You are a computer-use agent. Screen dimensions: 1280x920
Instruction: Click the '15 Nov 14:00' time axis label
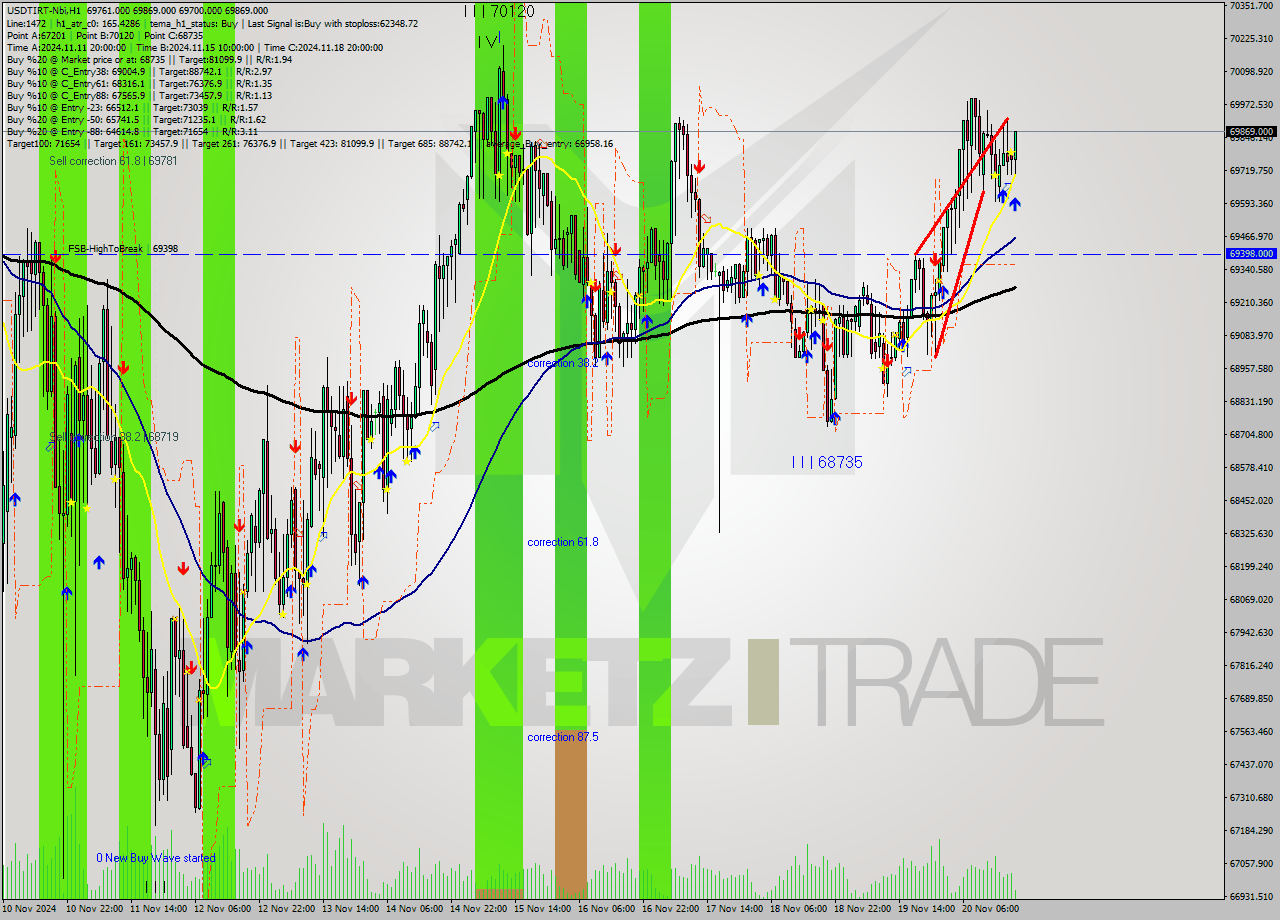(542, 909)
